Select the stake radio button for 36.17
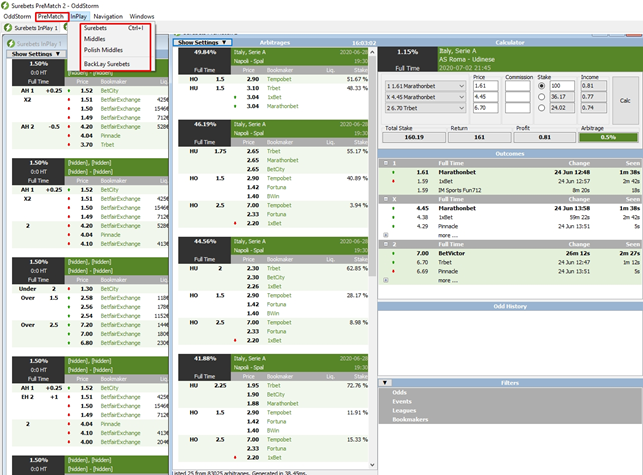This screenshot has width=643, height=475. pyautogui.click(x=542, y=97)
